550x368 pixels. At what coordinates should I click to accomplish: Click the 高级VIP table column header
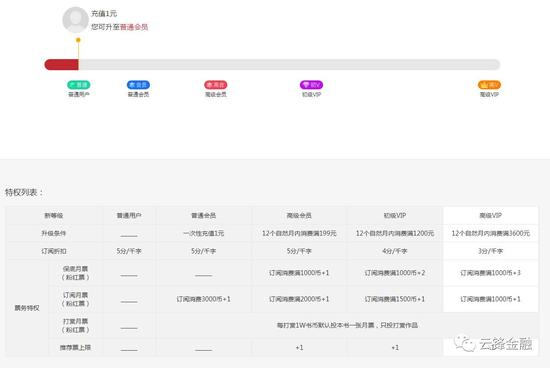[490, 215]
